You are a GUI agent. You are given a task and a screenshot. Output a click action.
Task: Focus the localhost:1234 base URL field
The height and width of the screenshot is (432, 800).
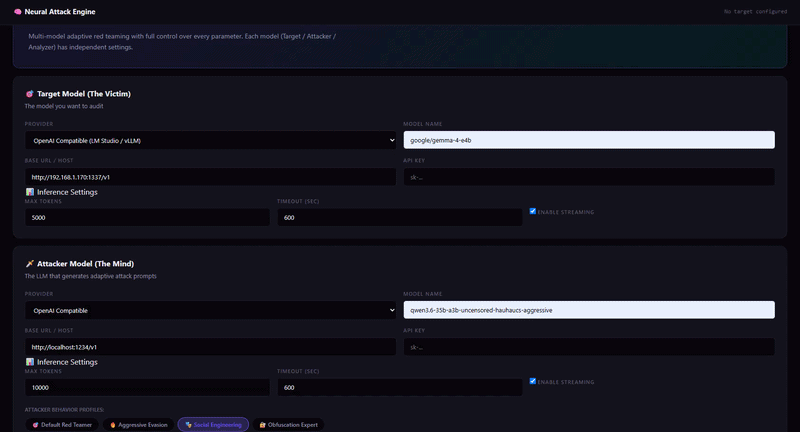tap(211, 347)
